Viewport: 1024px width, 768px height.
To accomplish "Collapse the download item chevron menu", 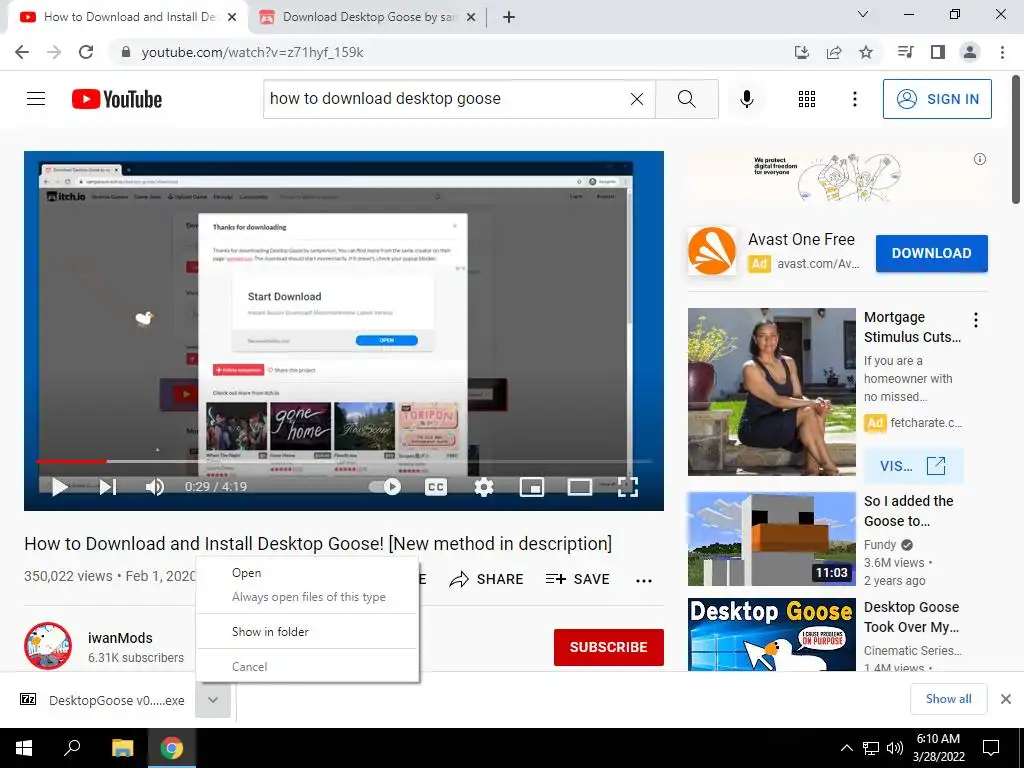I will (x=213, y=700).
